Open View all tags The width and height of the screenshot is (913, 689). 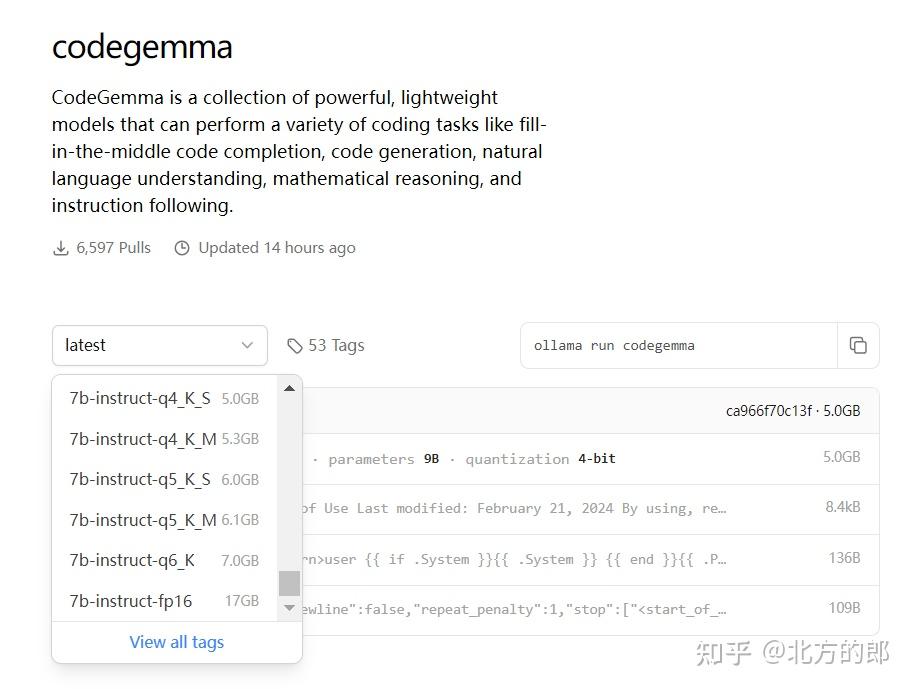coord(176,642)
